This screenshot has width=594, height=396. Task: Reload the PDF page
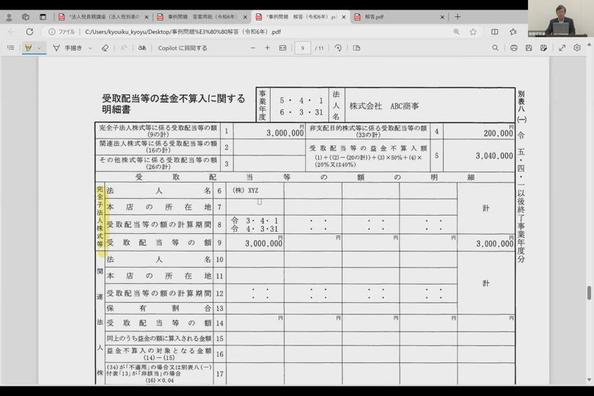tap(29, 32)
